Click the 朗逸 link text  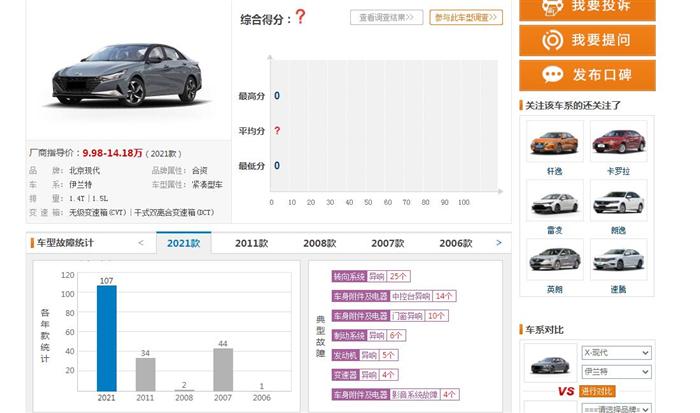618,230
